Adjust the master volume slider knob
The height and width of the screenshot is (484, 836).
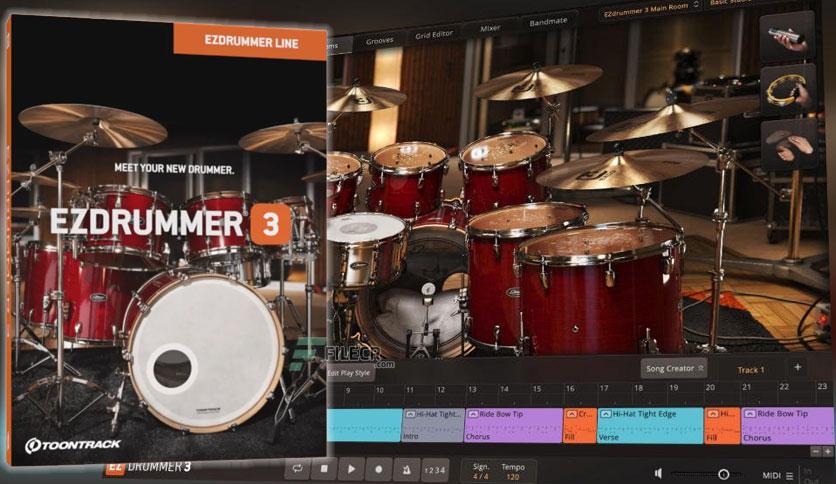pyautogui.click(x=724, y=474)
